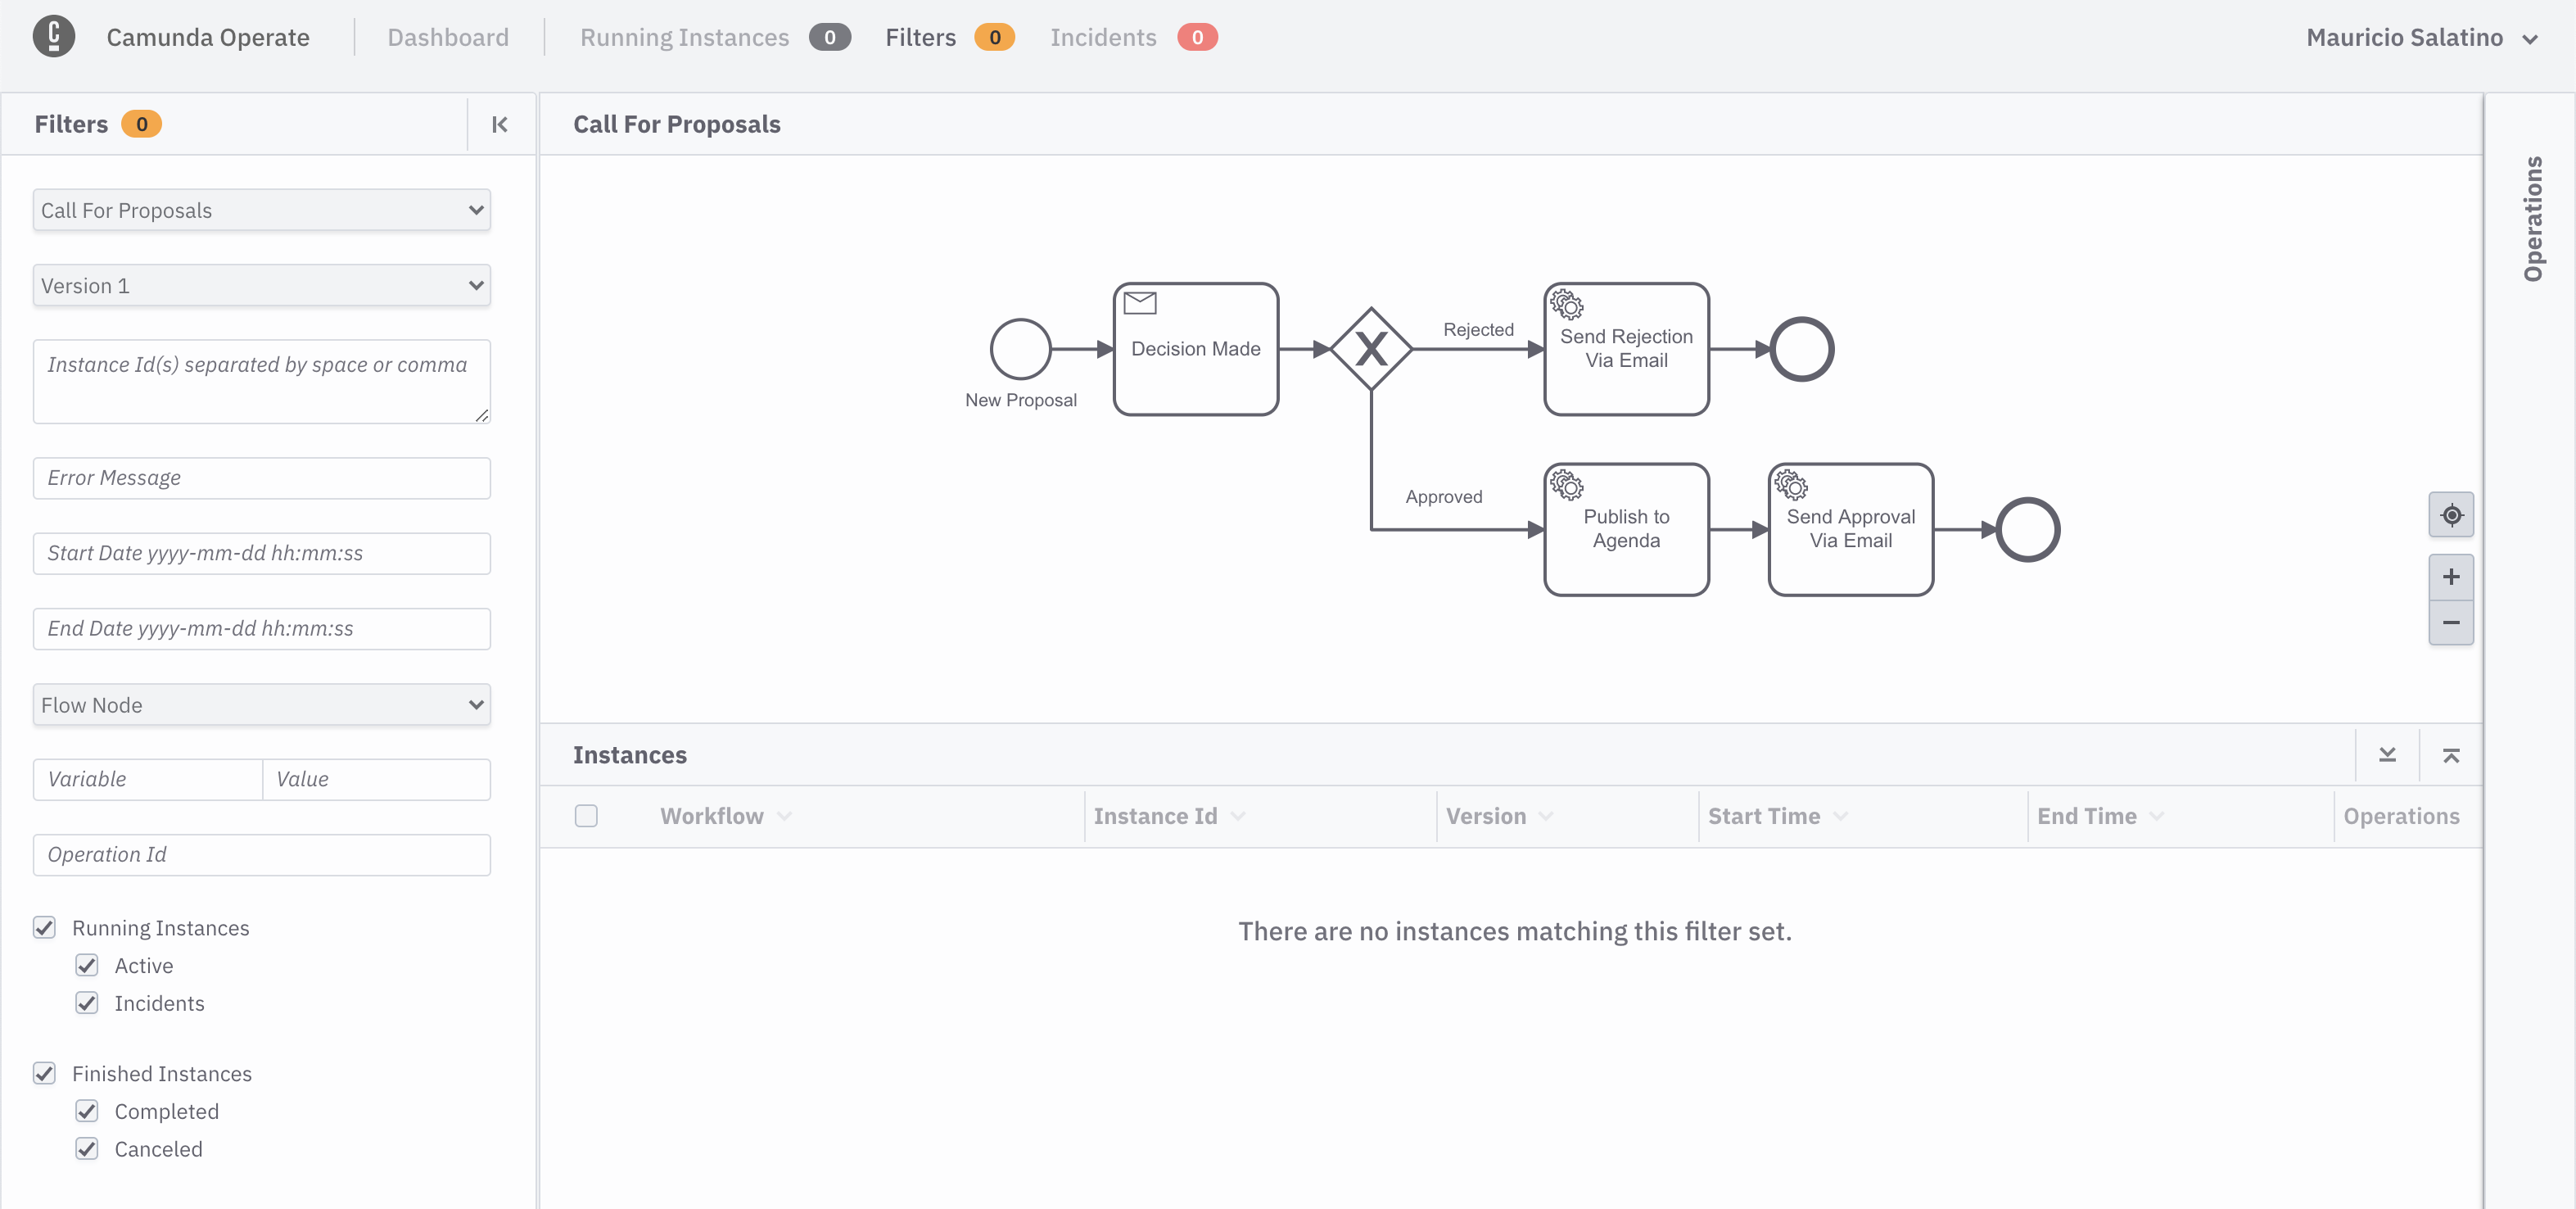Toggle the Running Instances checkbox
Image resolution: width=2576 pixels, height=1209 pixels.
44,928
